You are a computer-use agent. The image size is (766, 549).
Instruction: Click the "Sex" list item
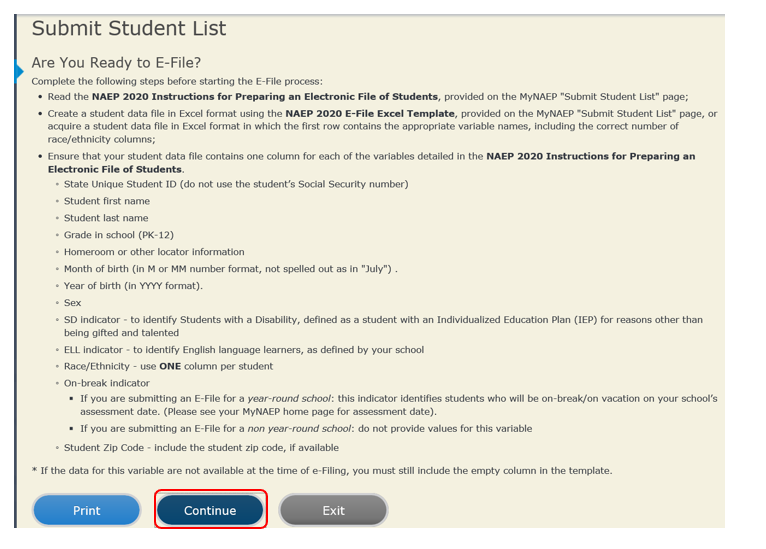(73, 303)
